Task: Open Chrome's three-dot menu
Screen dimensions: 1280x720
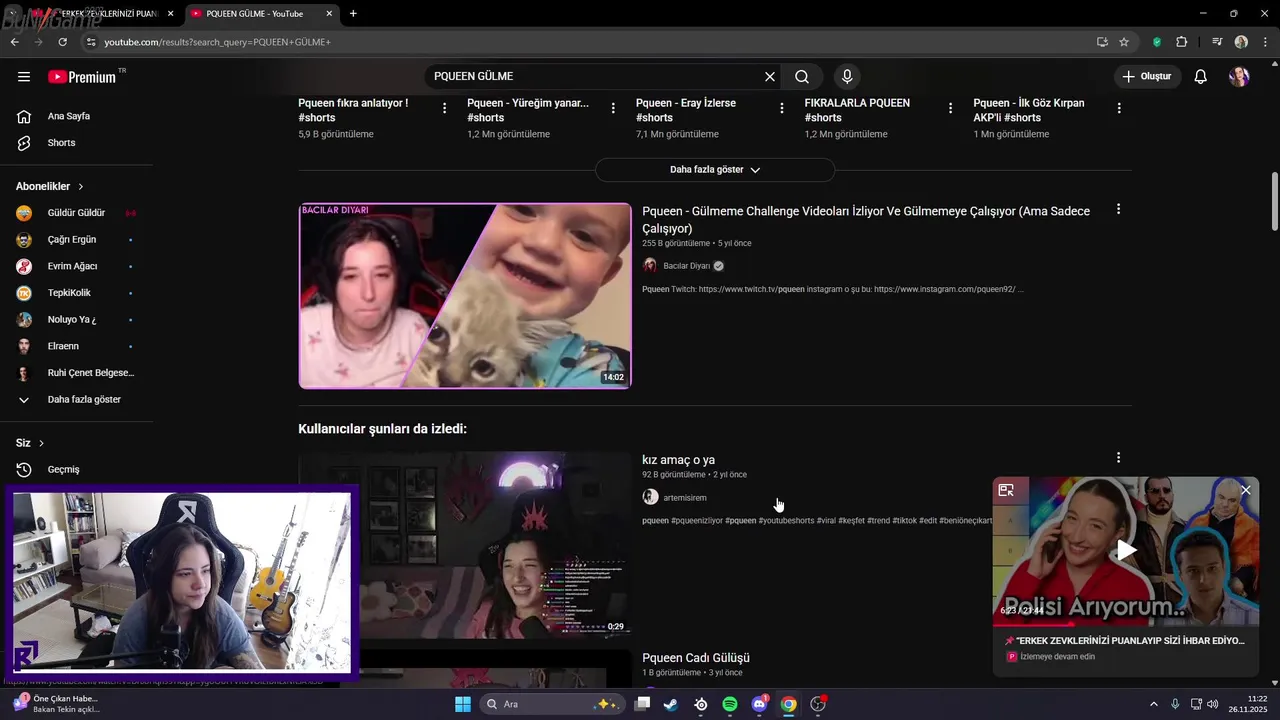Action: (x=1265, y=42)
